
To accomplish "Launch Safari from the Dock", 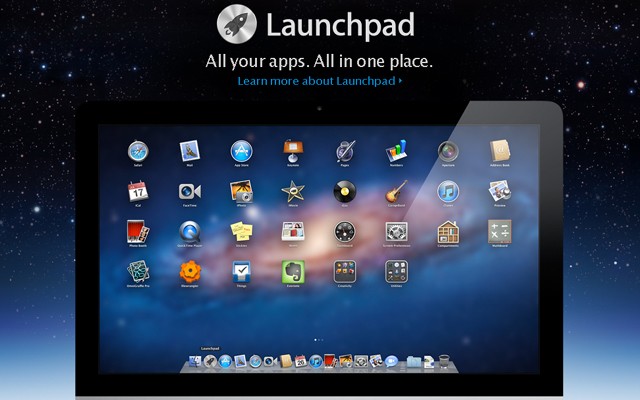I will pos(256,361).
